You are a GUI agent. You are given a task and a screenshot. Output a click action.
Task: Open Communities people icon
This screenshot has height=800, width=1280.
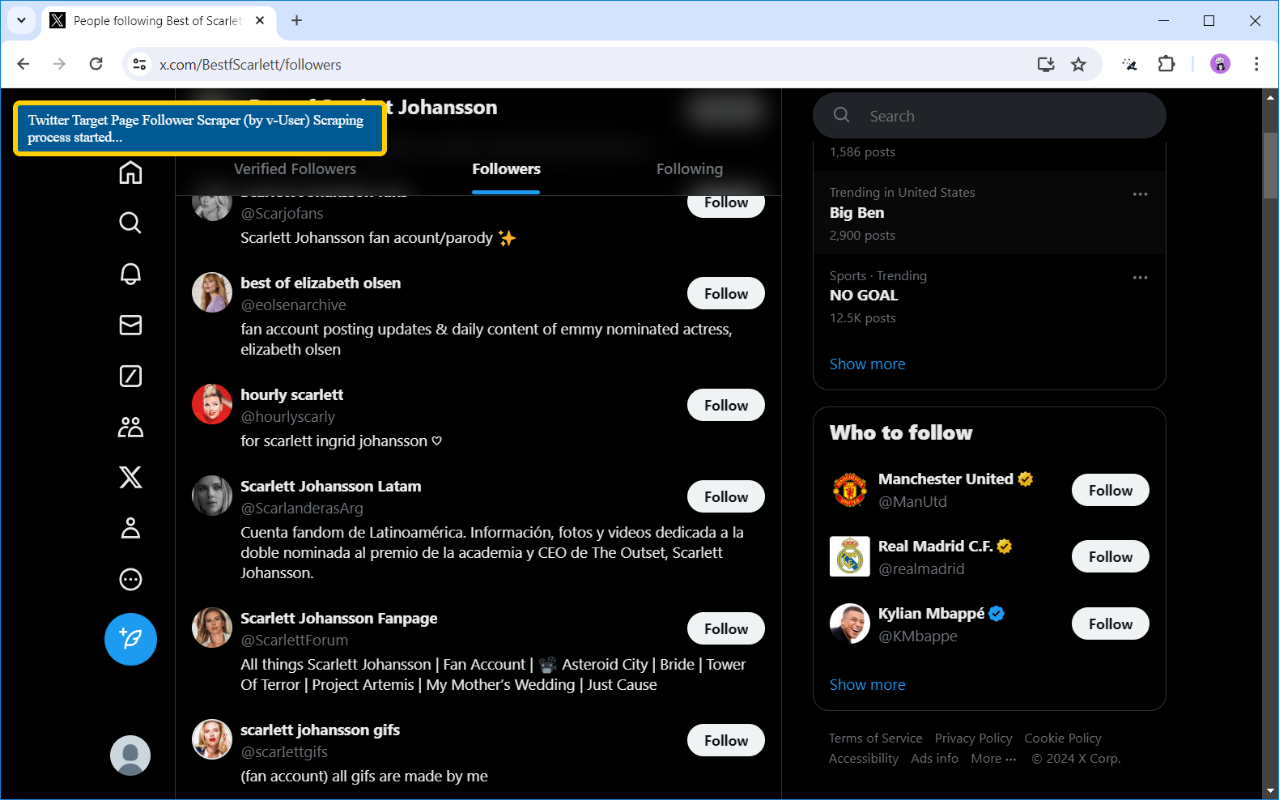[130, 427]
